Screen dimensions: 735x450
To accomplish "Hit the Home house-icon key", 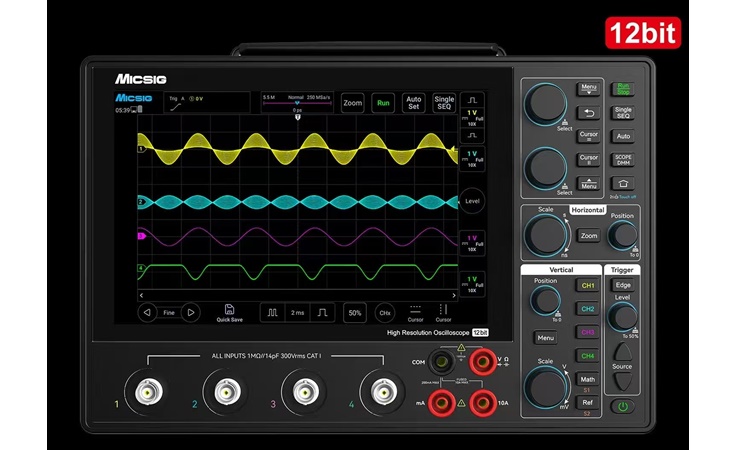I will click(x=623, y=183).
